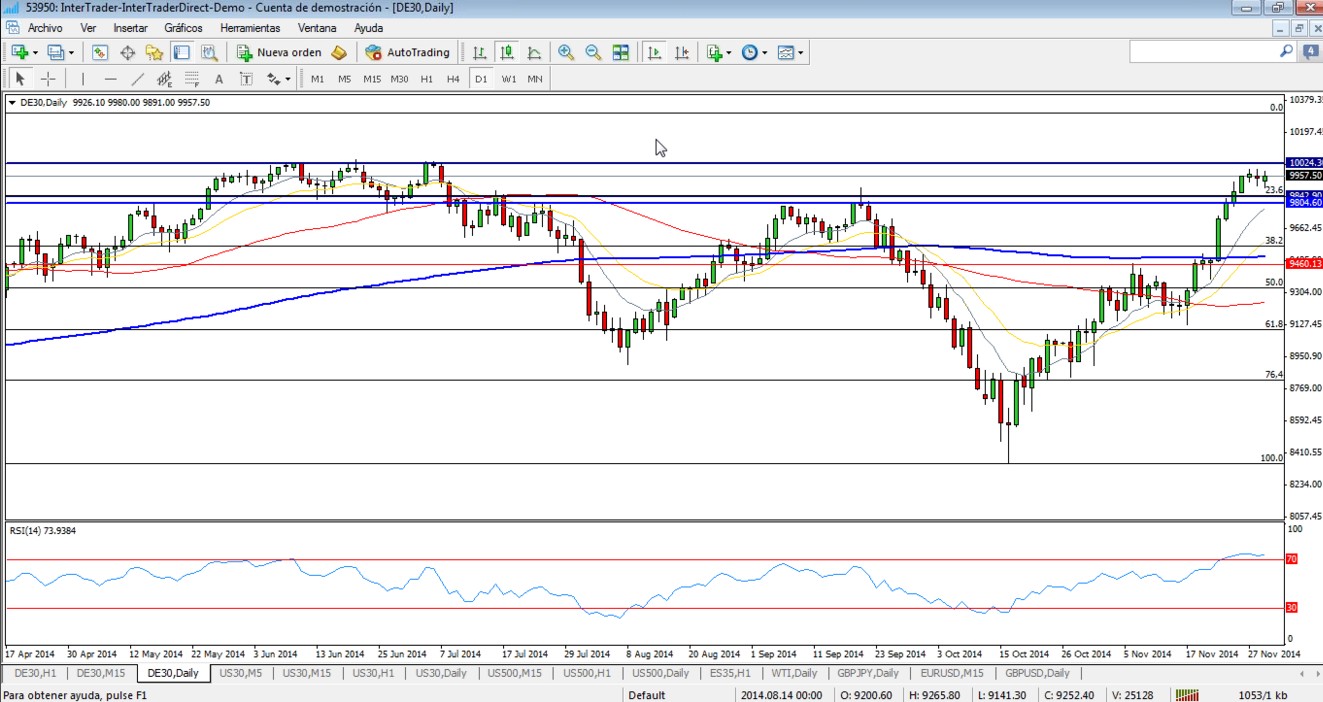Expand the Periods dropdown arrow
Screen dimensions: 1323x702
tap(766, 52)
